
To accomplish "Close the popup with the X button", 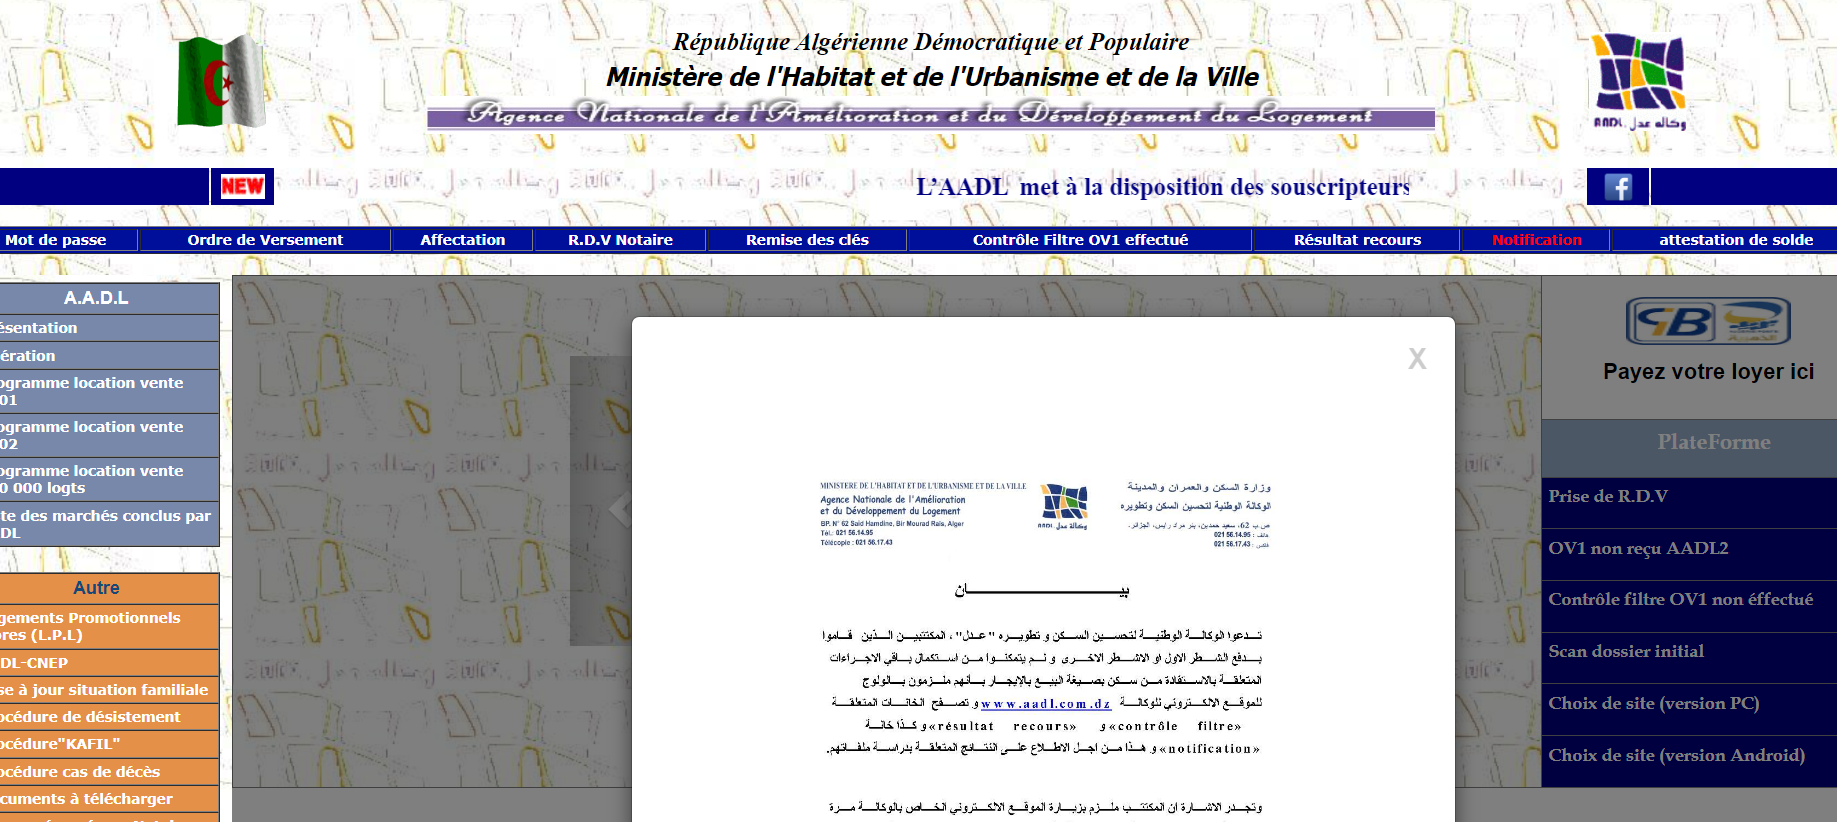I will [x=1417, y=359].
